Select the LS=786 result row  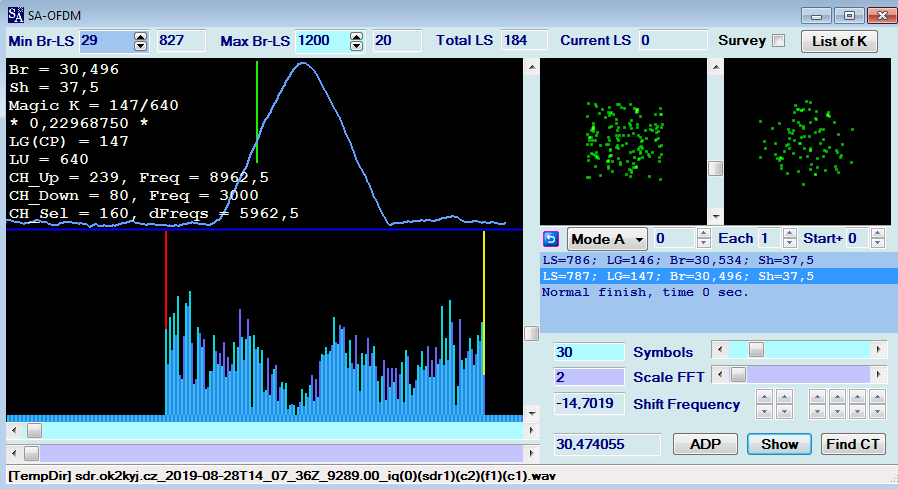(719, 260)
